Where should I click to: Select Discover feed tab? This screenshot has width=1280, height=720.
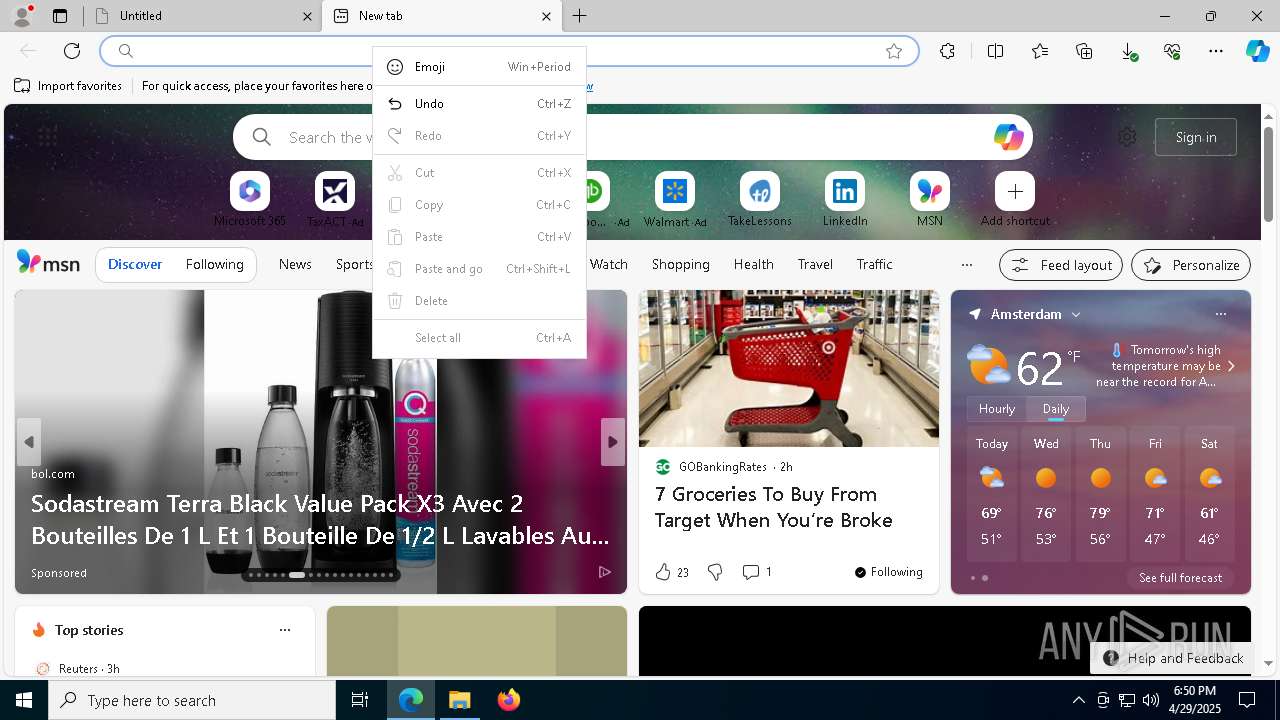click(135, 264)
